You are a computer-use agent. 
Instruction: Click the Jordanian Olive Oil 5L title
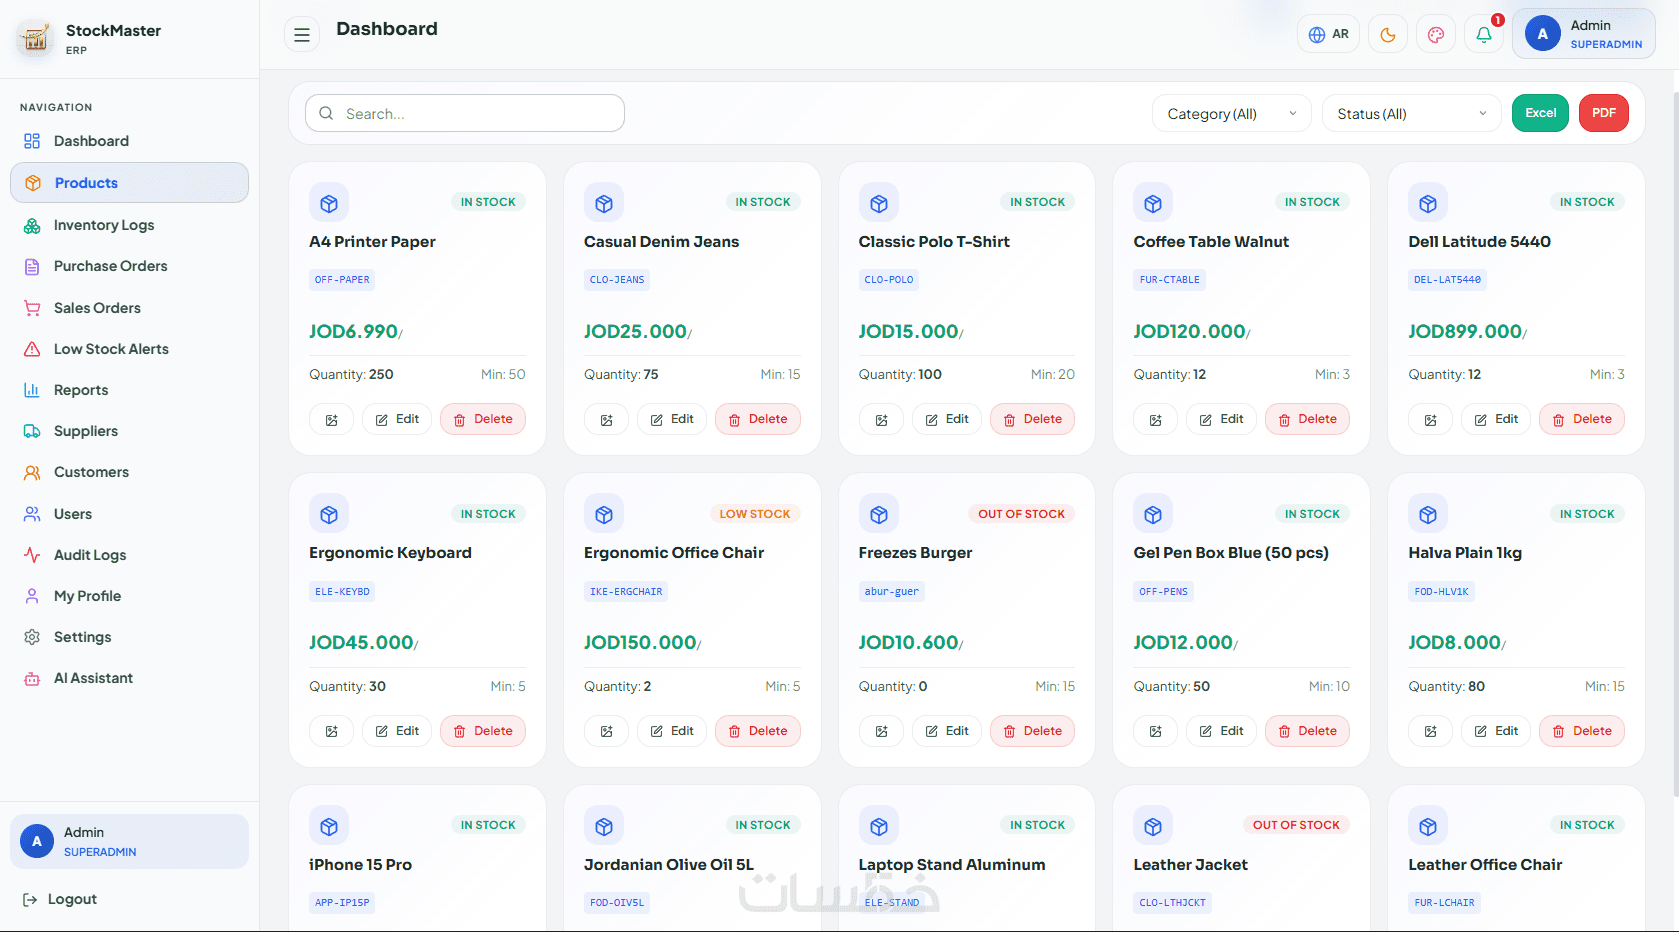[669, 865]
